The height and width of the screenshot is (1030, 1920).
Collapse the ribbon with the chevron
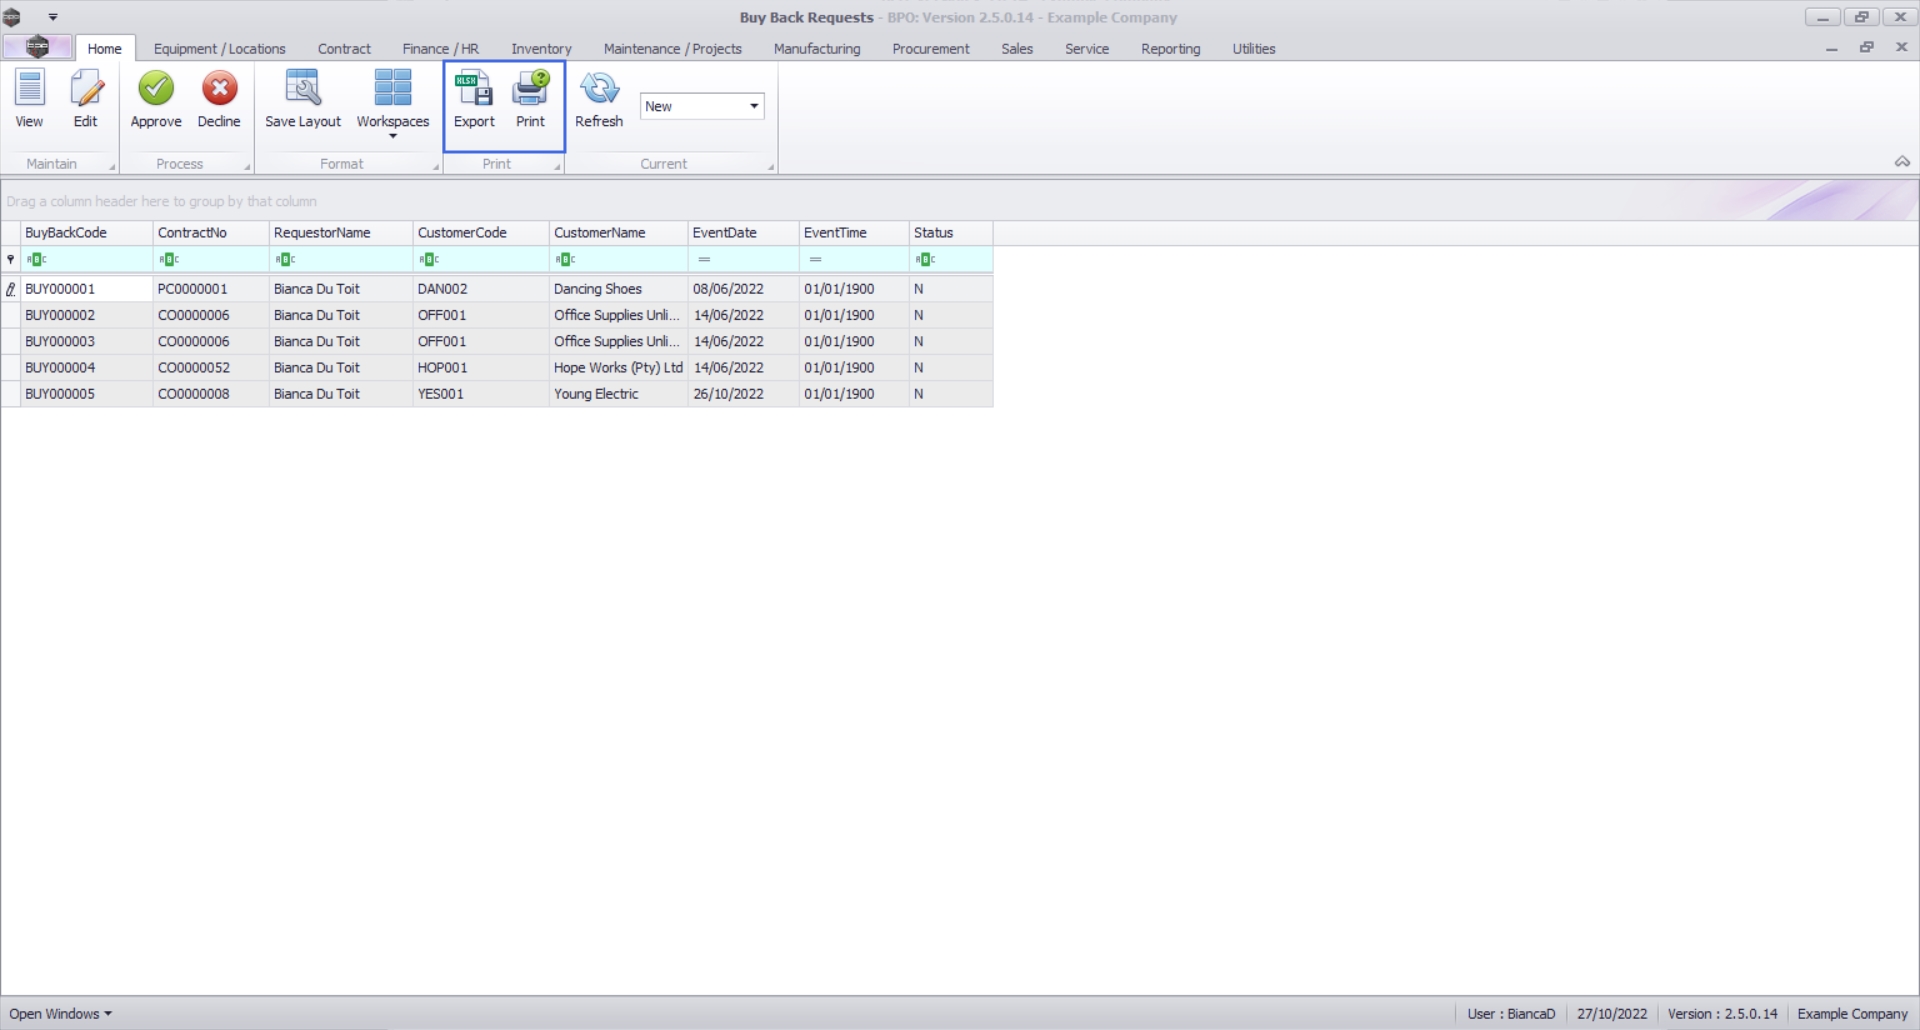tap(1902, 162)
